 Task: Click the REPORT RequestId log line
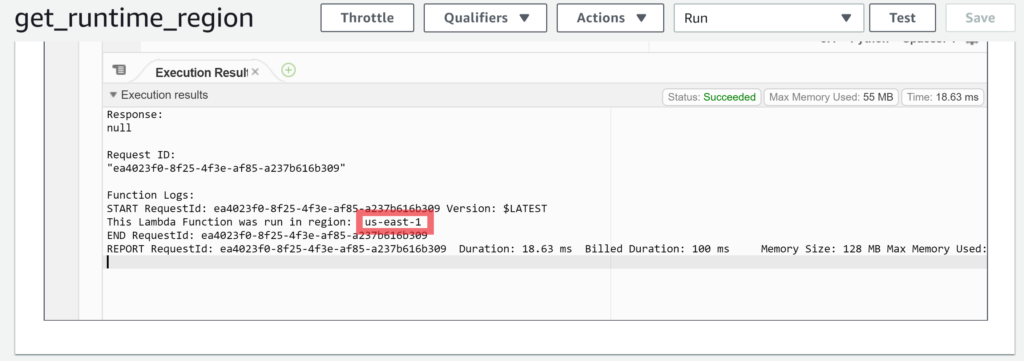(x=546, y=249)
